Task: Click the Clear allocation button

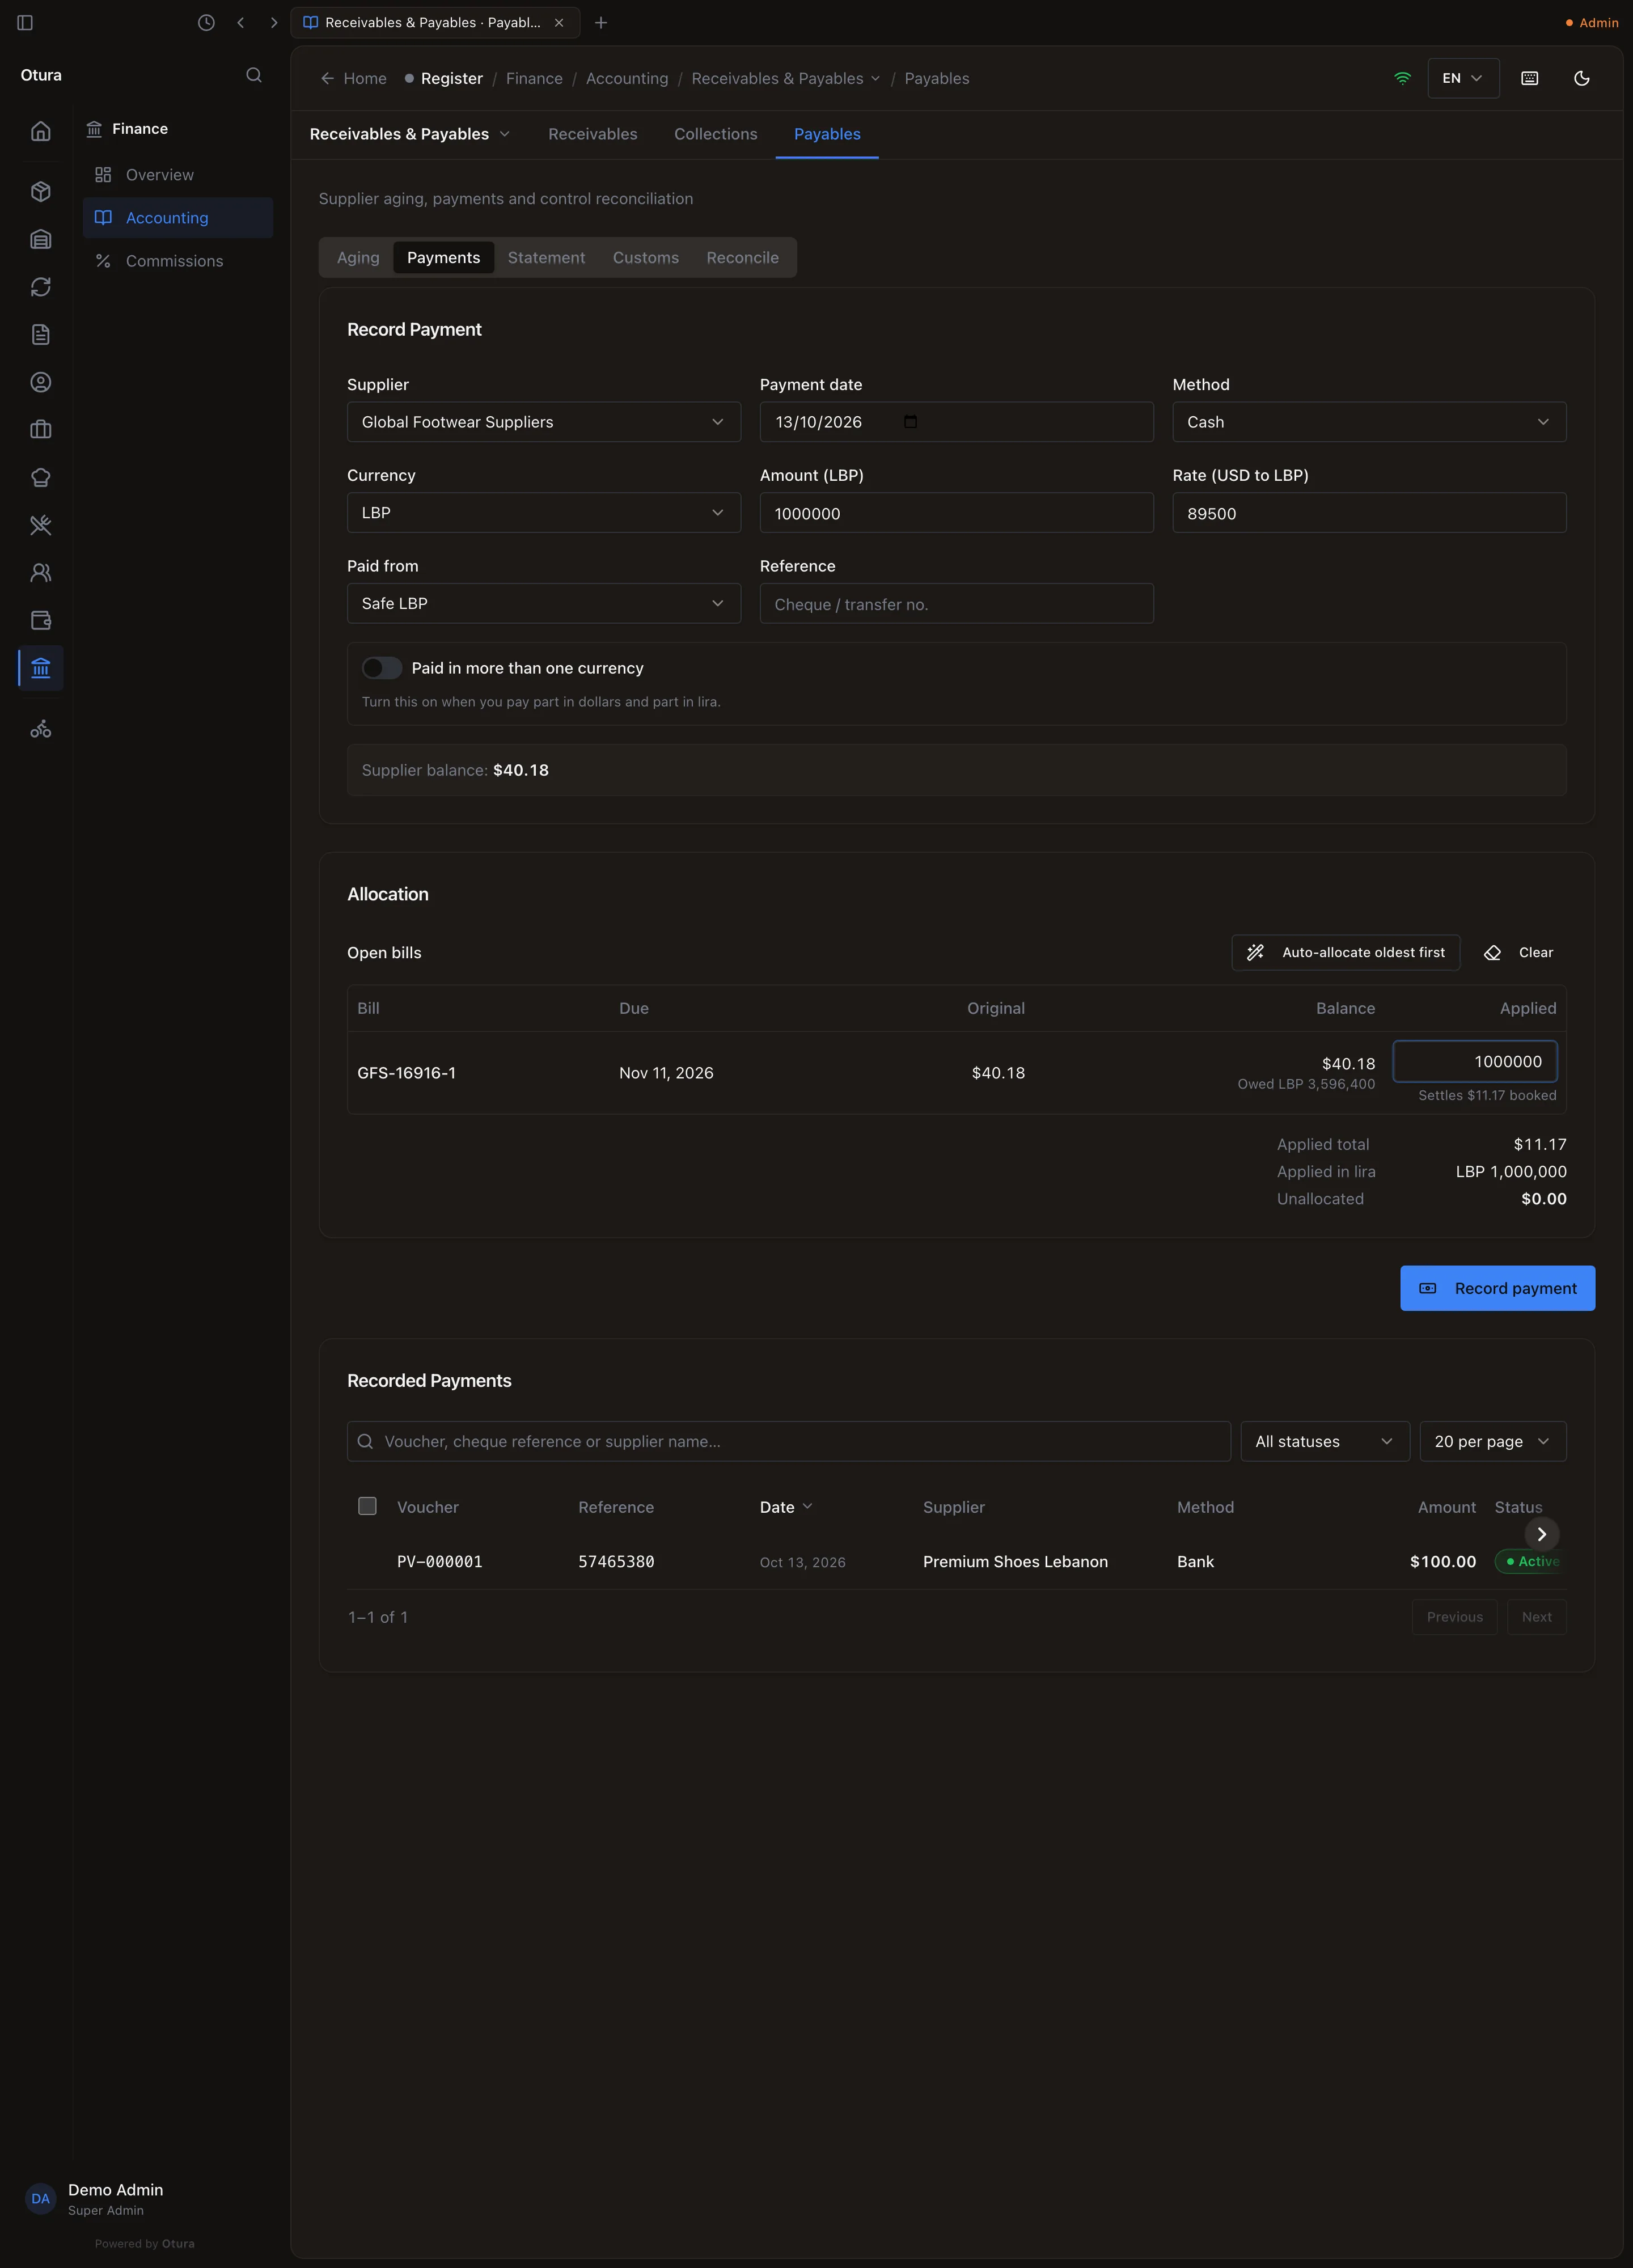Action: pyautogui.click(x=1518, y=953)
